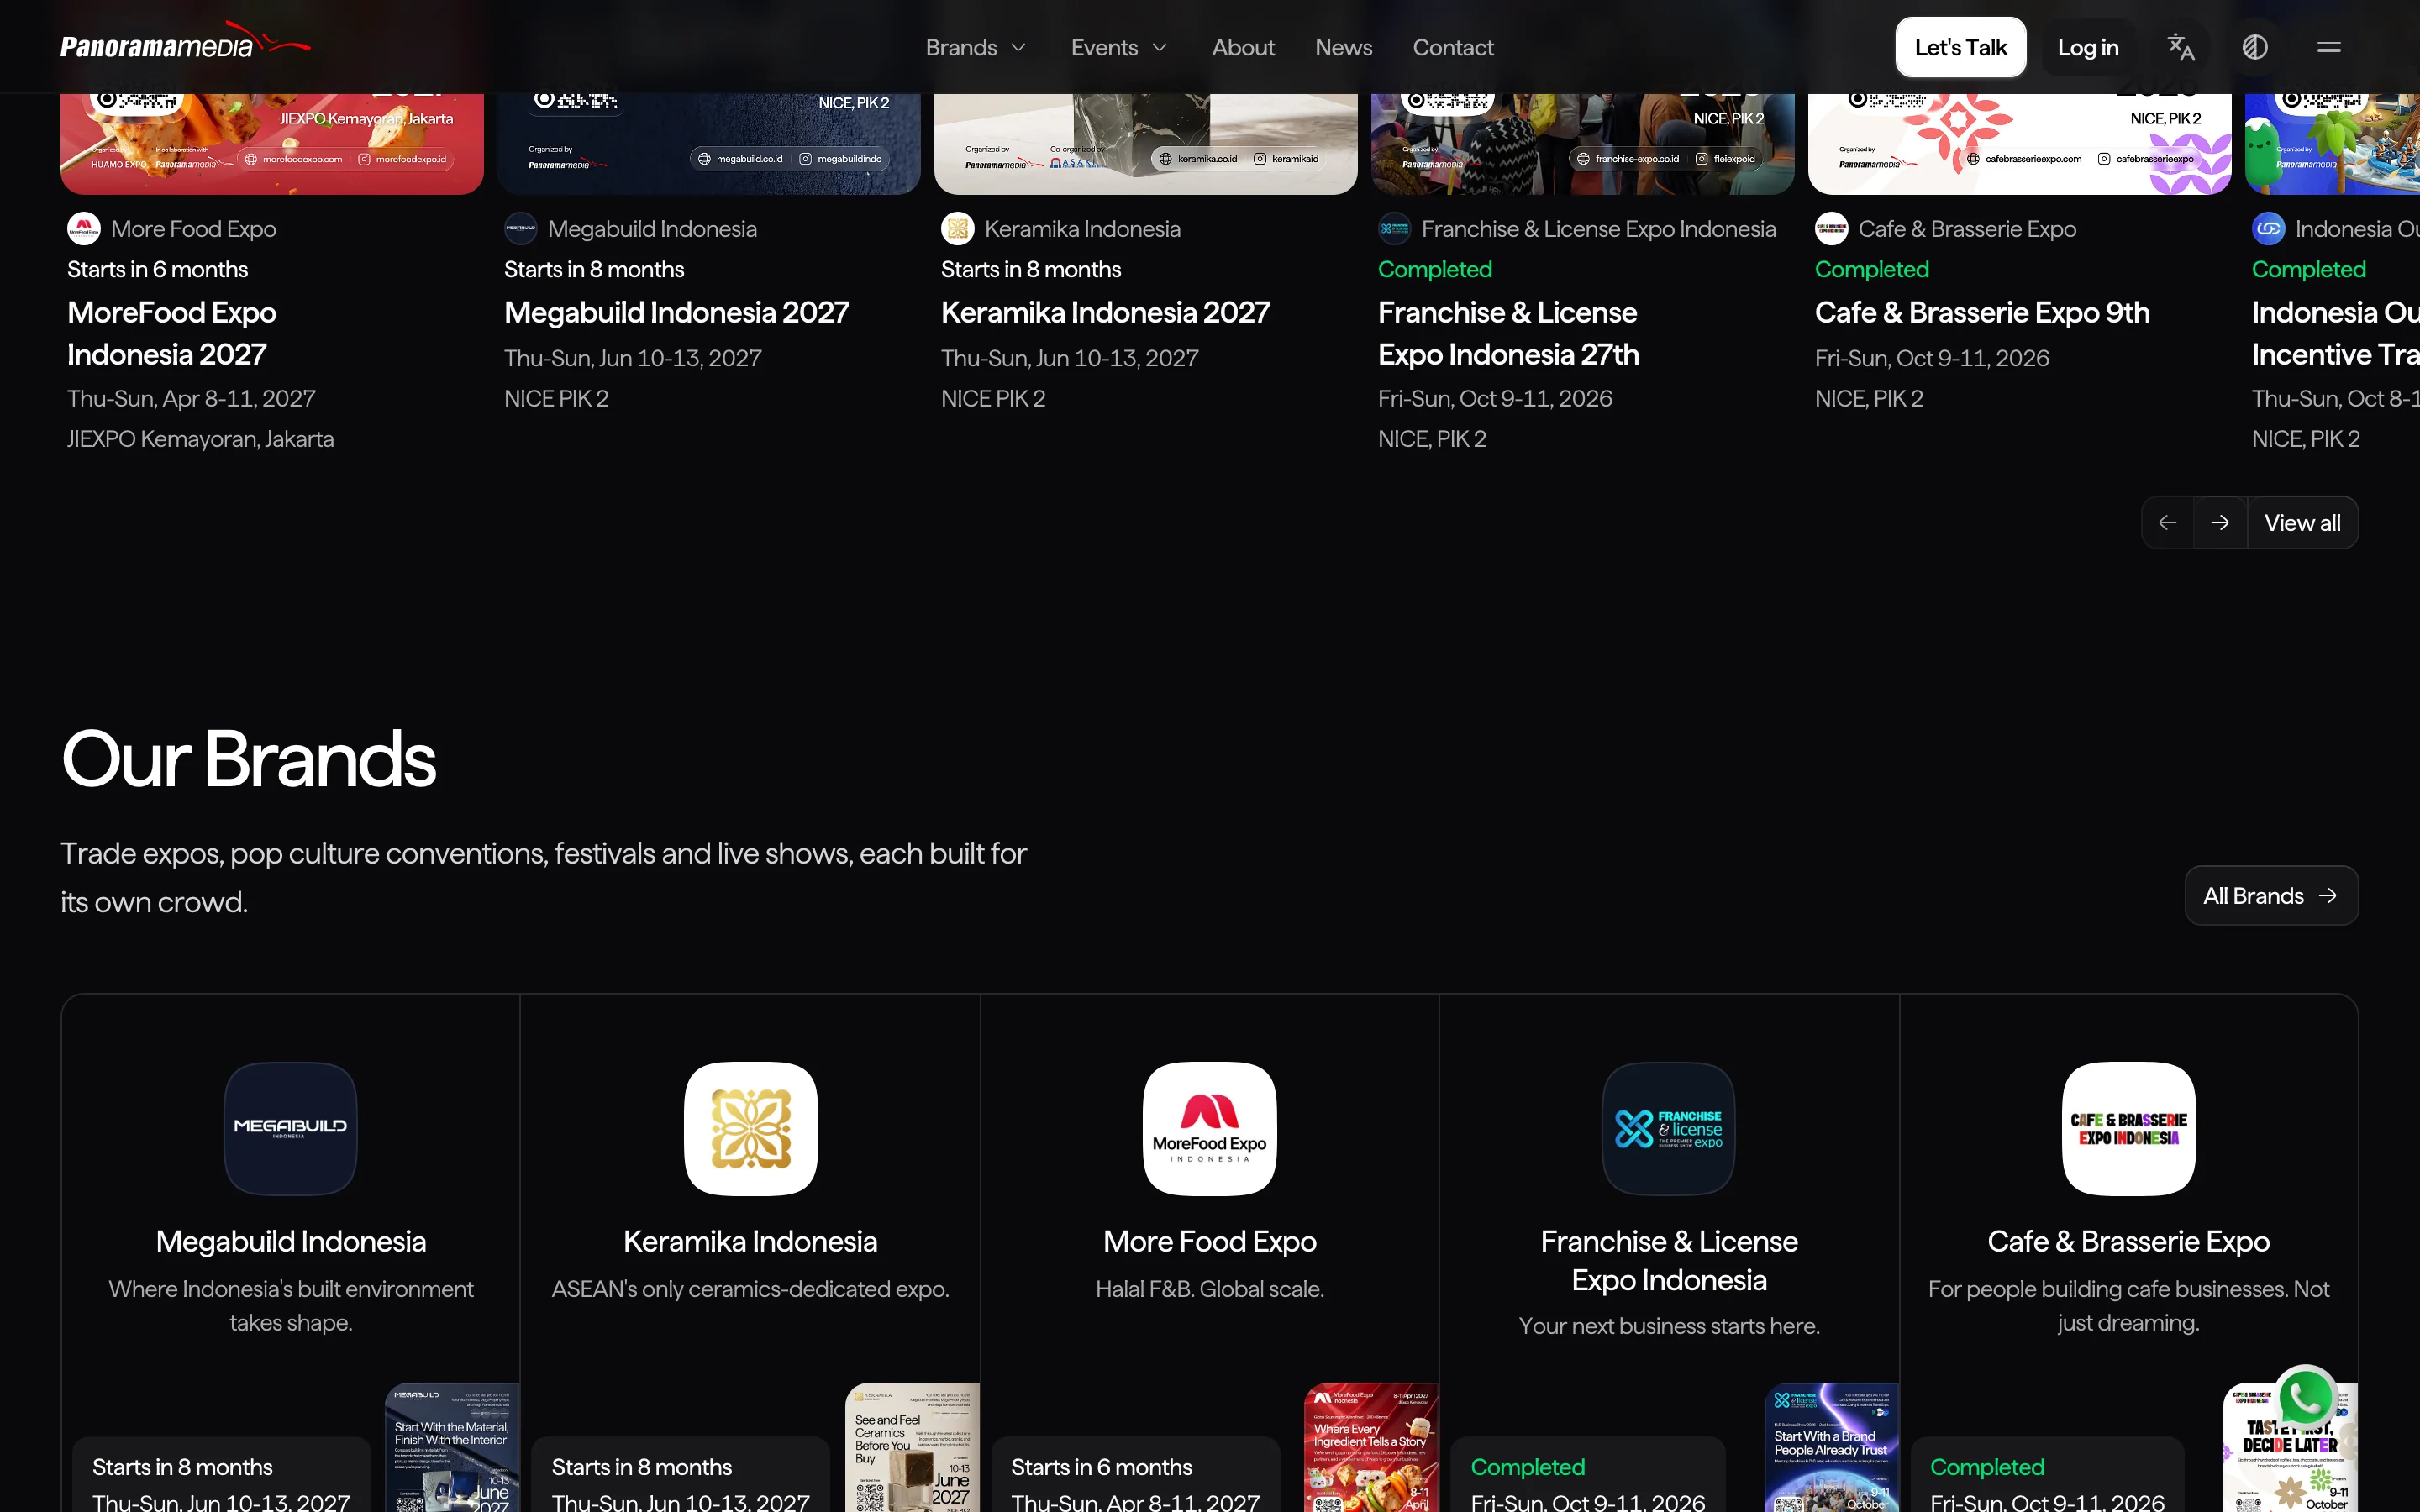Select the Cafe & Brasserie brand logo

pos(2129,1129)
